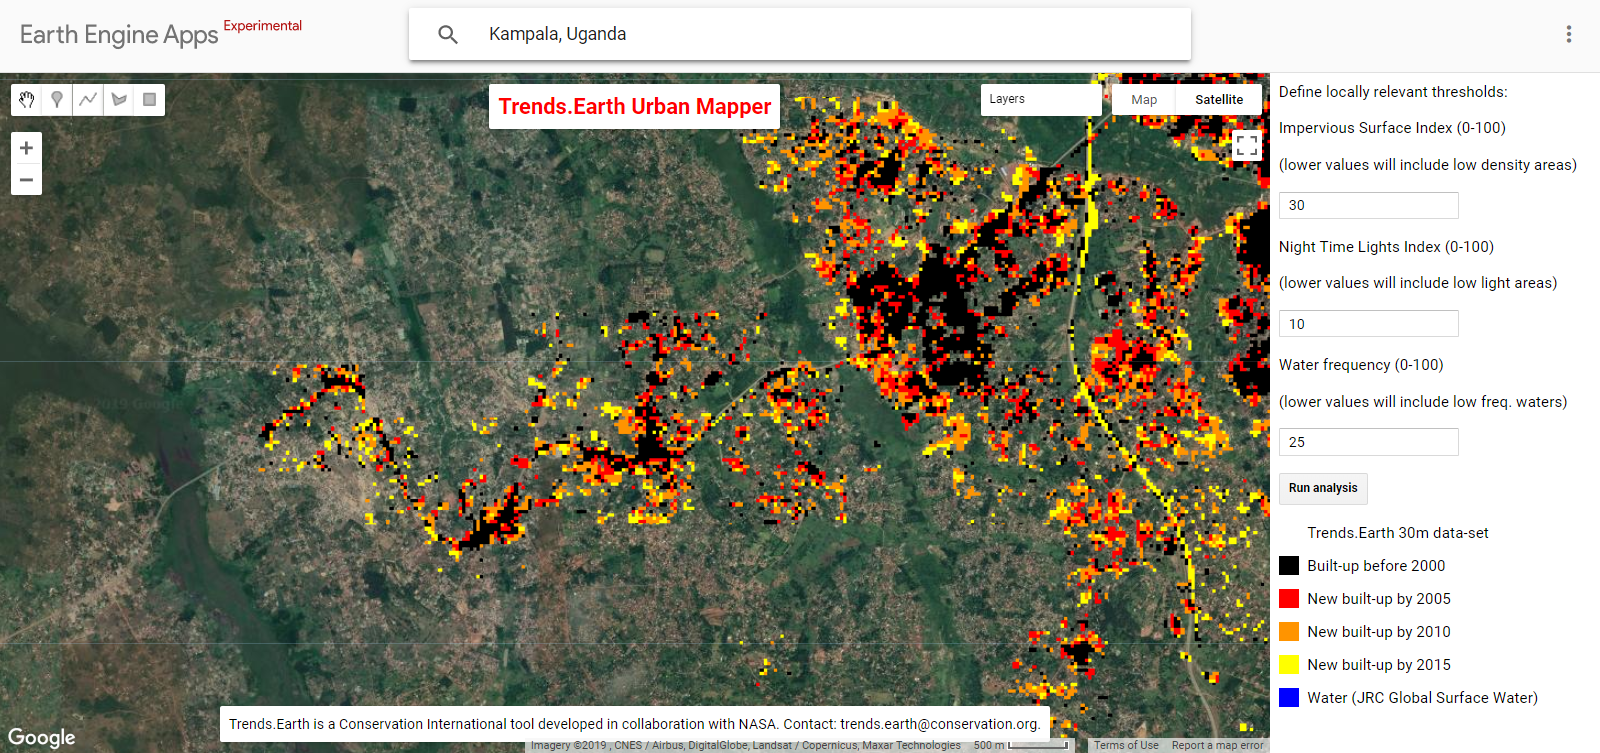The height and width of the screenshot is (753, 1600).
Task: Select the add marker drawing tool
Action: pyautogui.click(x=57, y=99)
